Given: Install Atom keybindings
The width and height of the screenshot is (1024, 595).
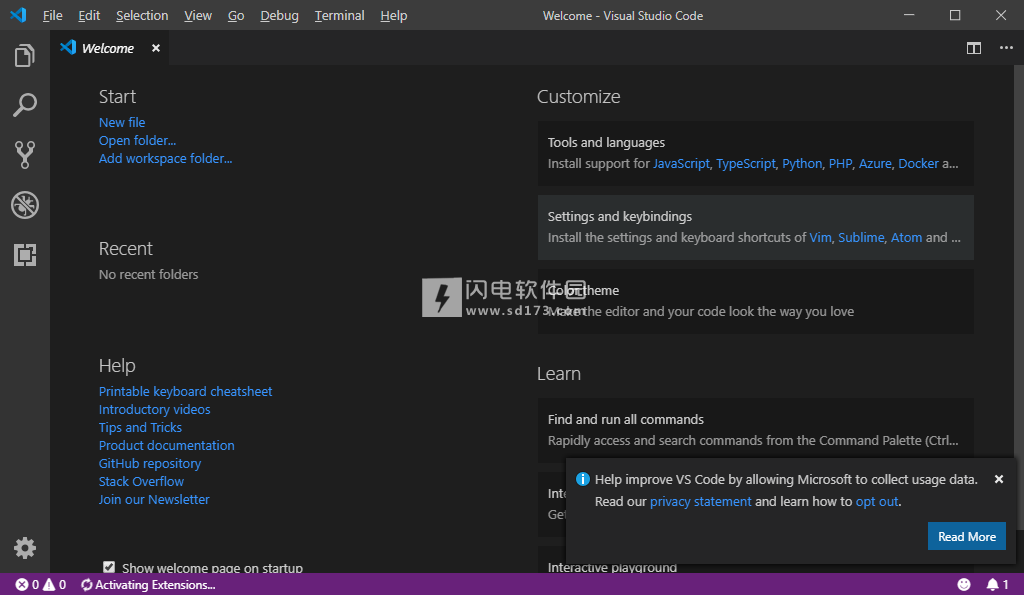Looking at the screenshot, I should pos(906,237).
